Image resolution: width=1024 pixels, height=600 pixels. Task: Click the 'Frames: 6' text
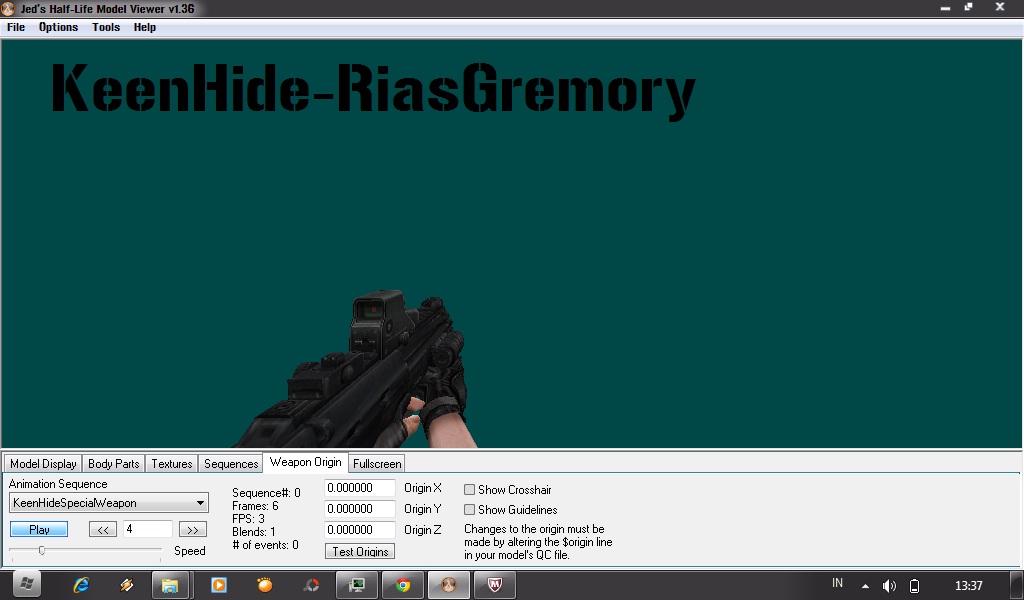pos(255,506)
